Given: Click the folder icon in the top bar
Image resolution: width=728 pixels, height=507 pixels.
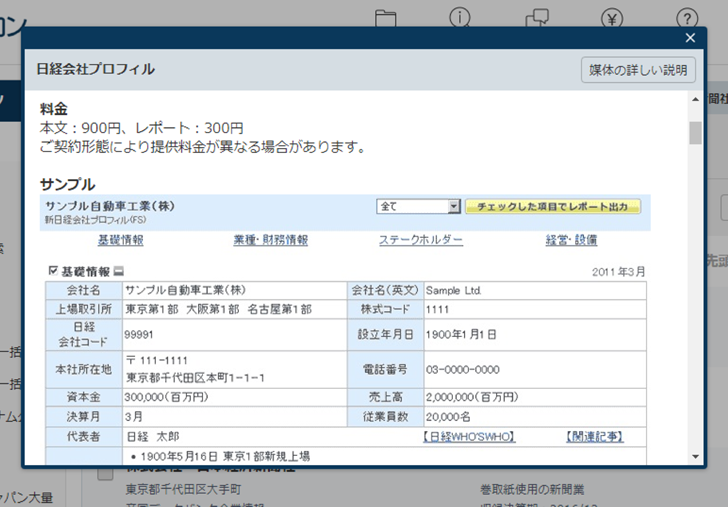Looking at the screenshot, I should 386,17.
